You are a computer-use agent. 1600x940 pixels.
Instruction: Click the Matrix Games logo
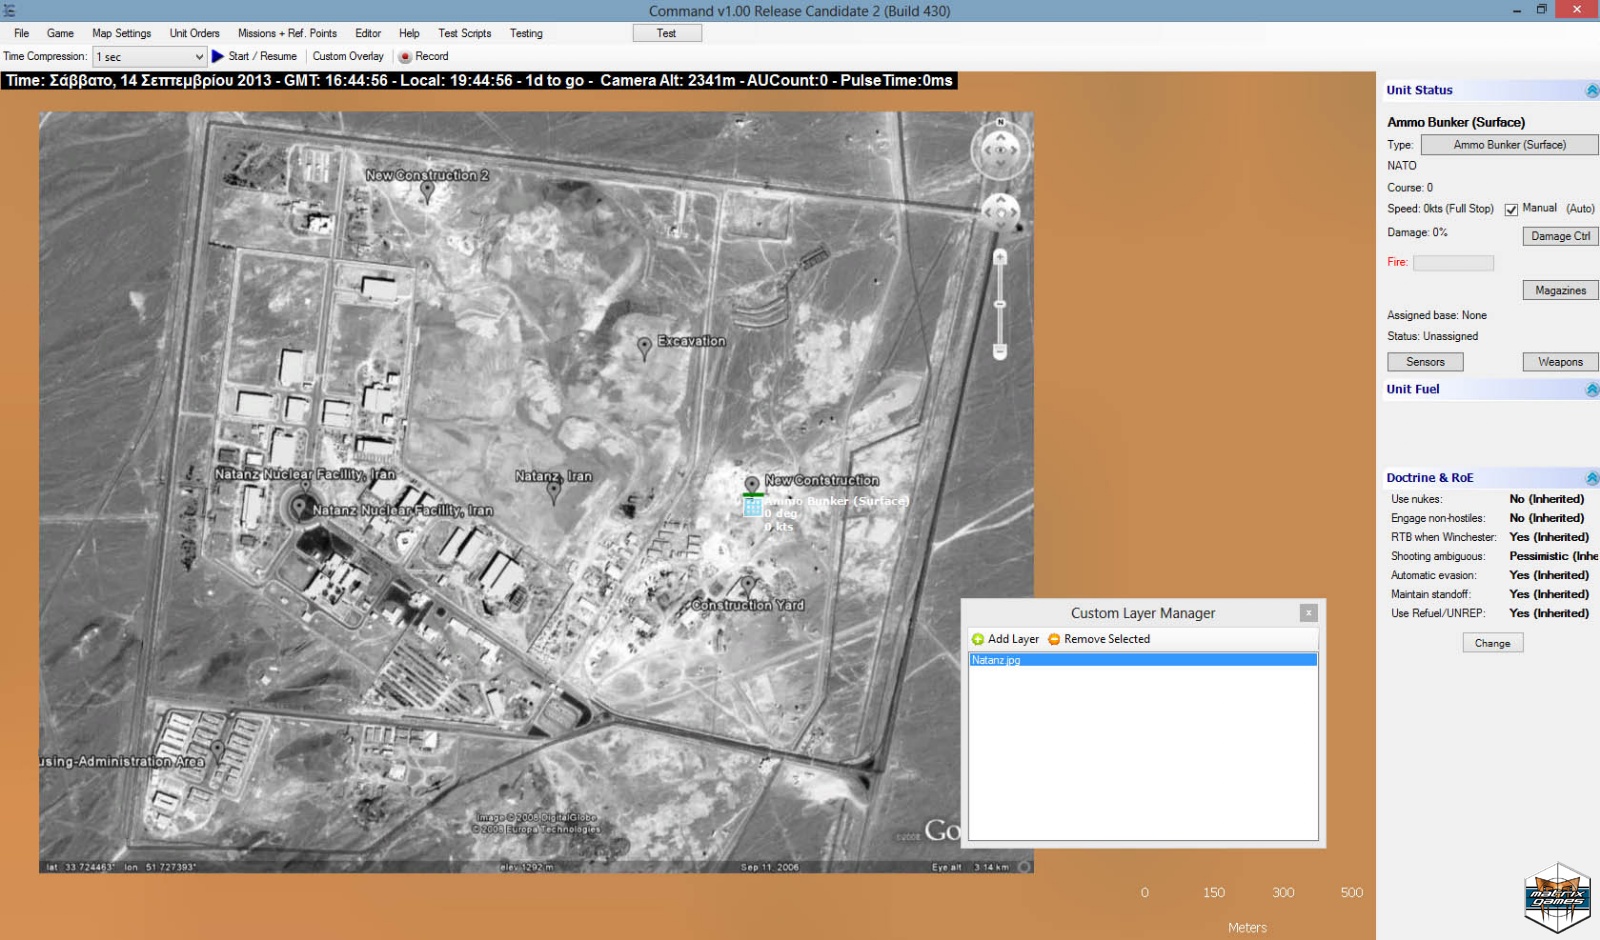tap(1557, 897)
